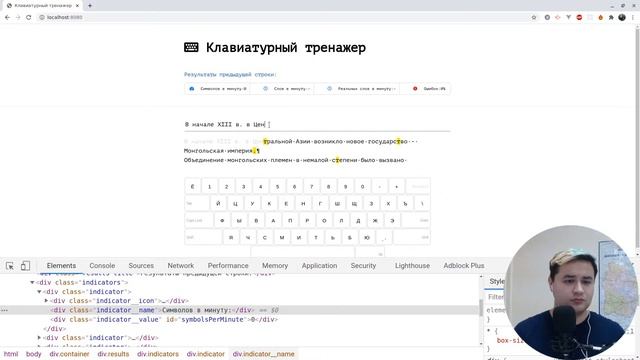Image resolution: width=640 pixels, height=360 pixels.
Task: Click the keyboard icon beside the title
Action: pos(191,47)
